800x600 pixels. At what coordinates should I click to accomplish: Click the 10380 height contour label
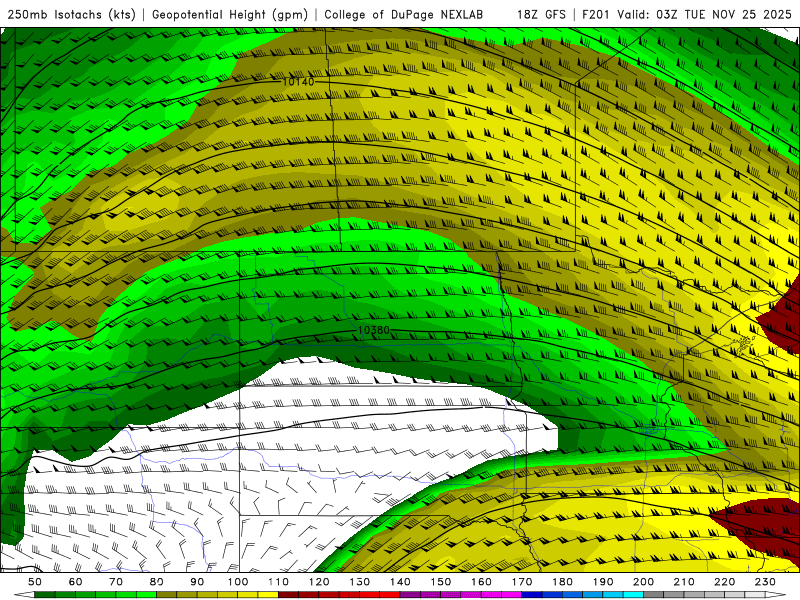373,330
